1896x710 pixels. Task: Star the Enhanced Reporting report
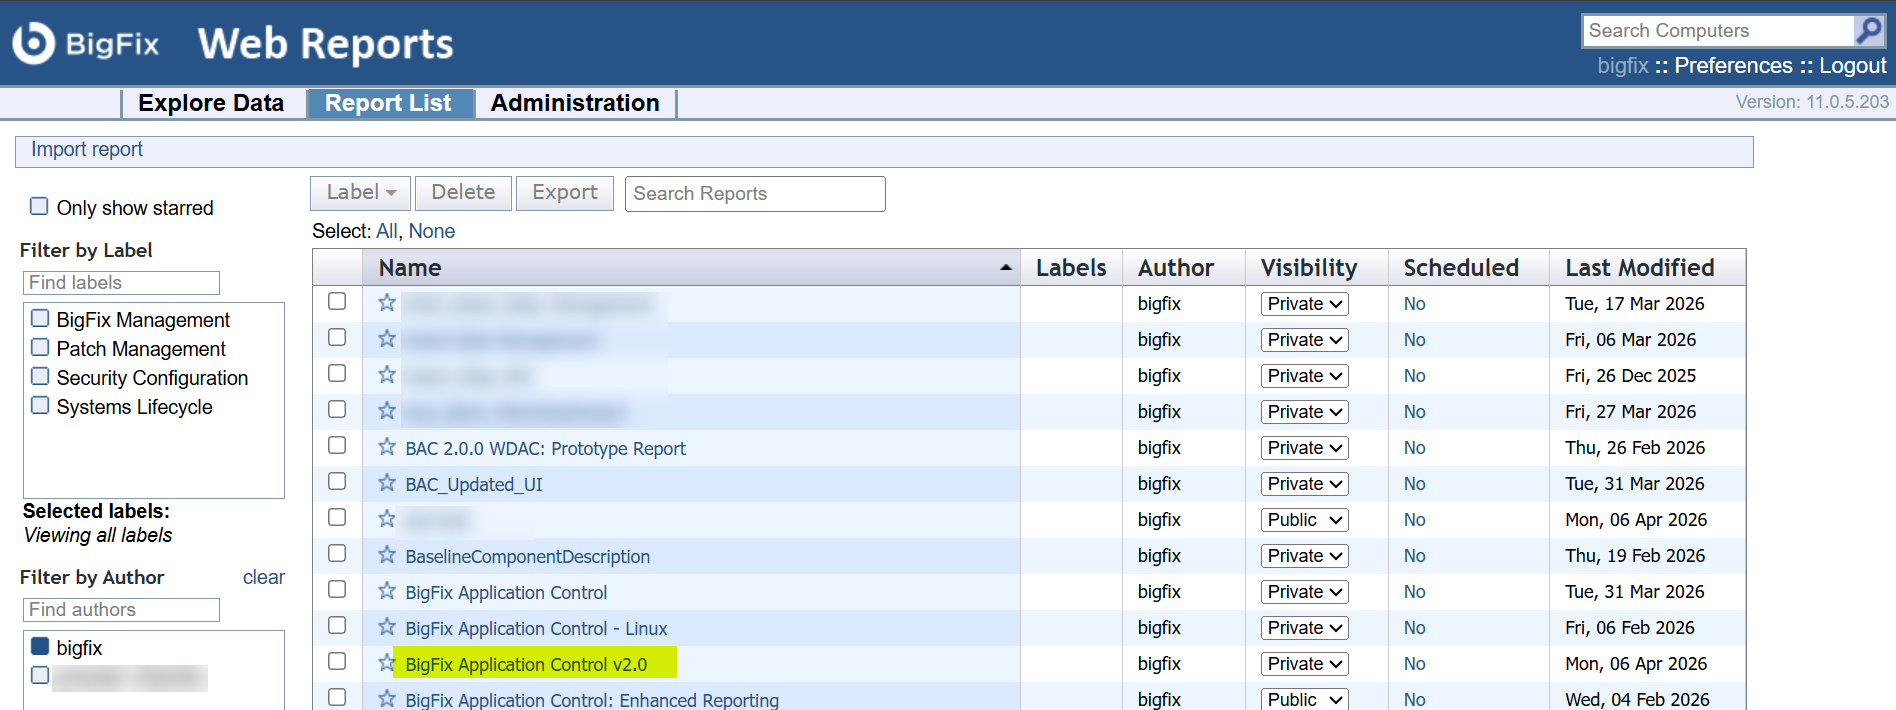[x=387, y=699]
